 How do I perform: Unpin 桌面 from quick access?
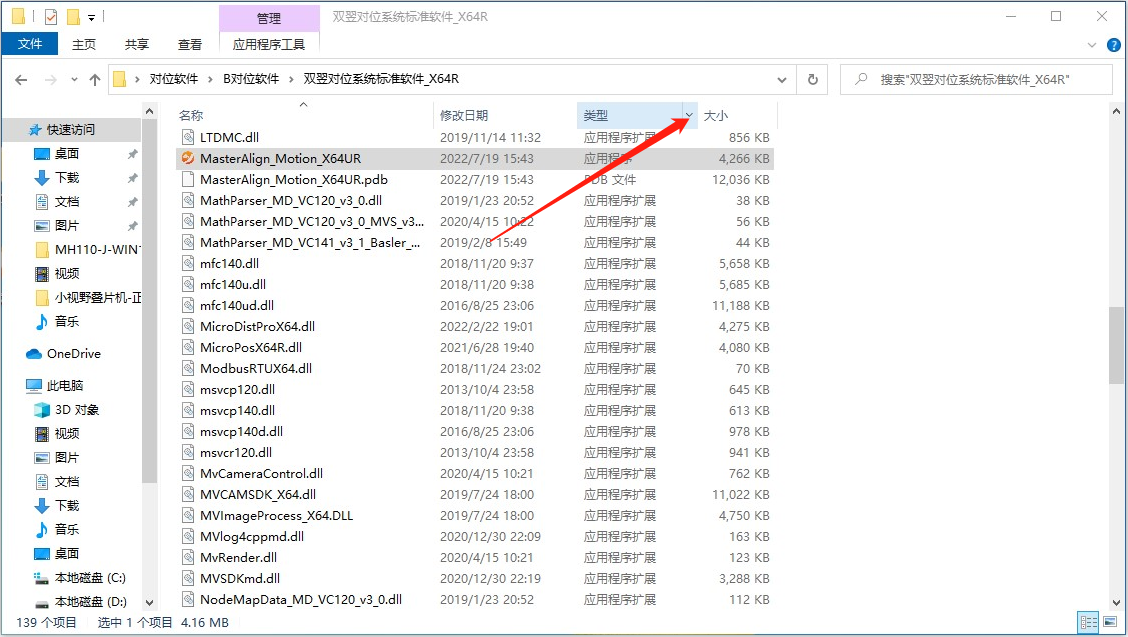(x=132, y=154)
